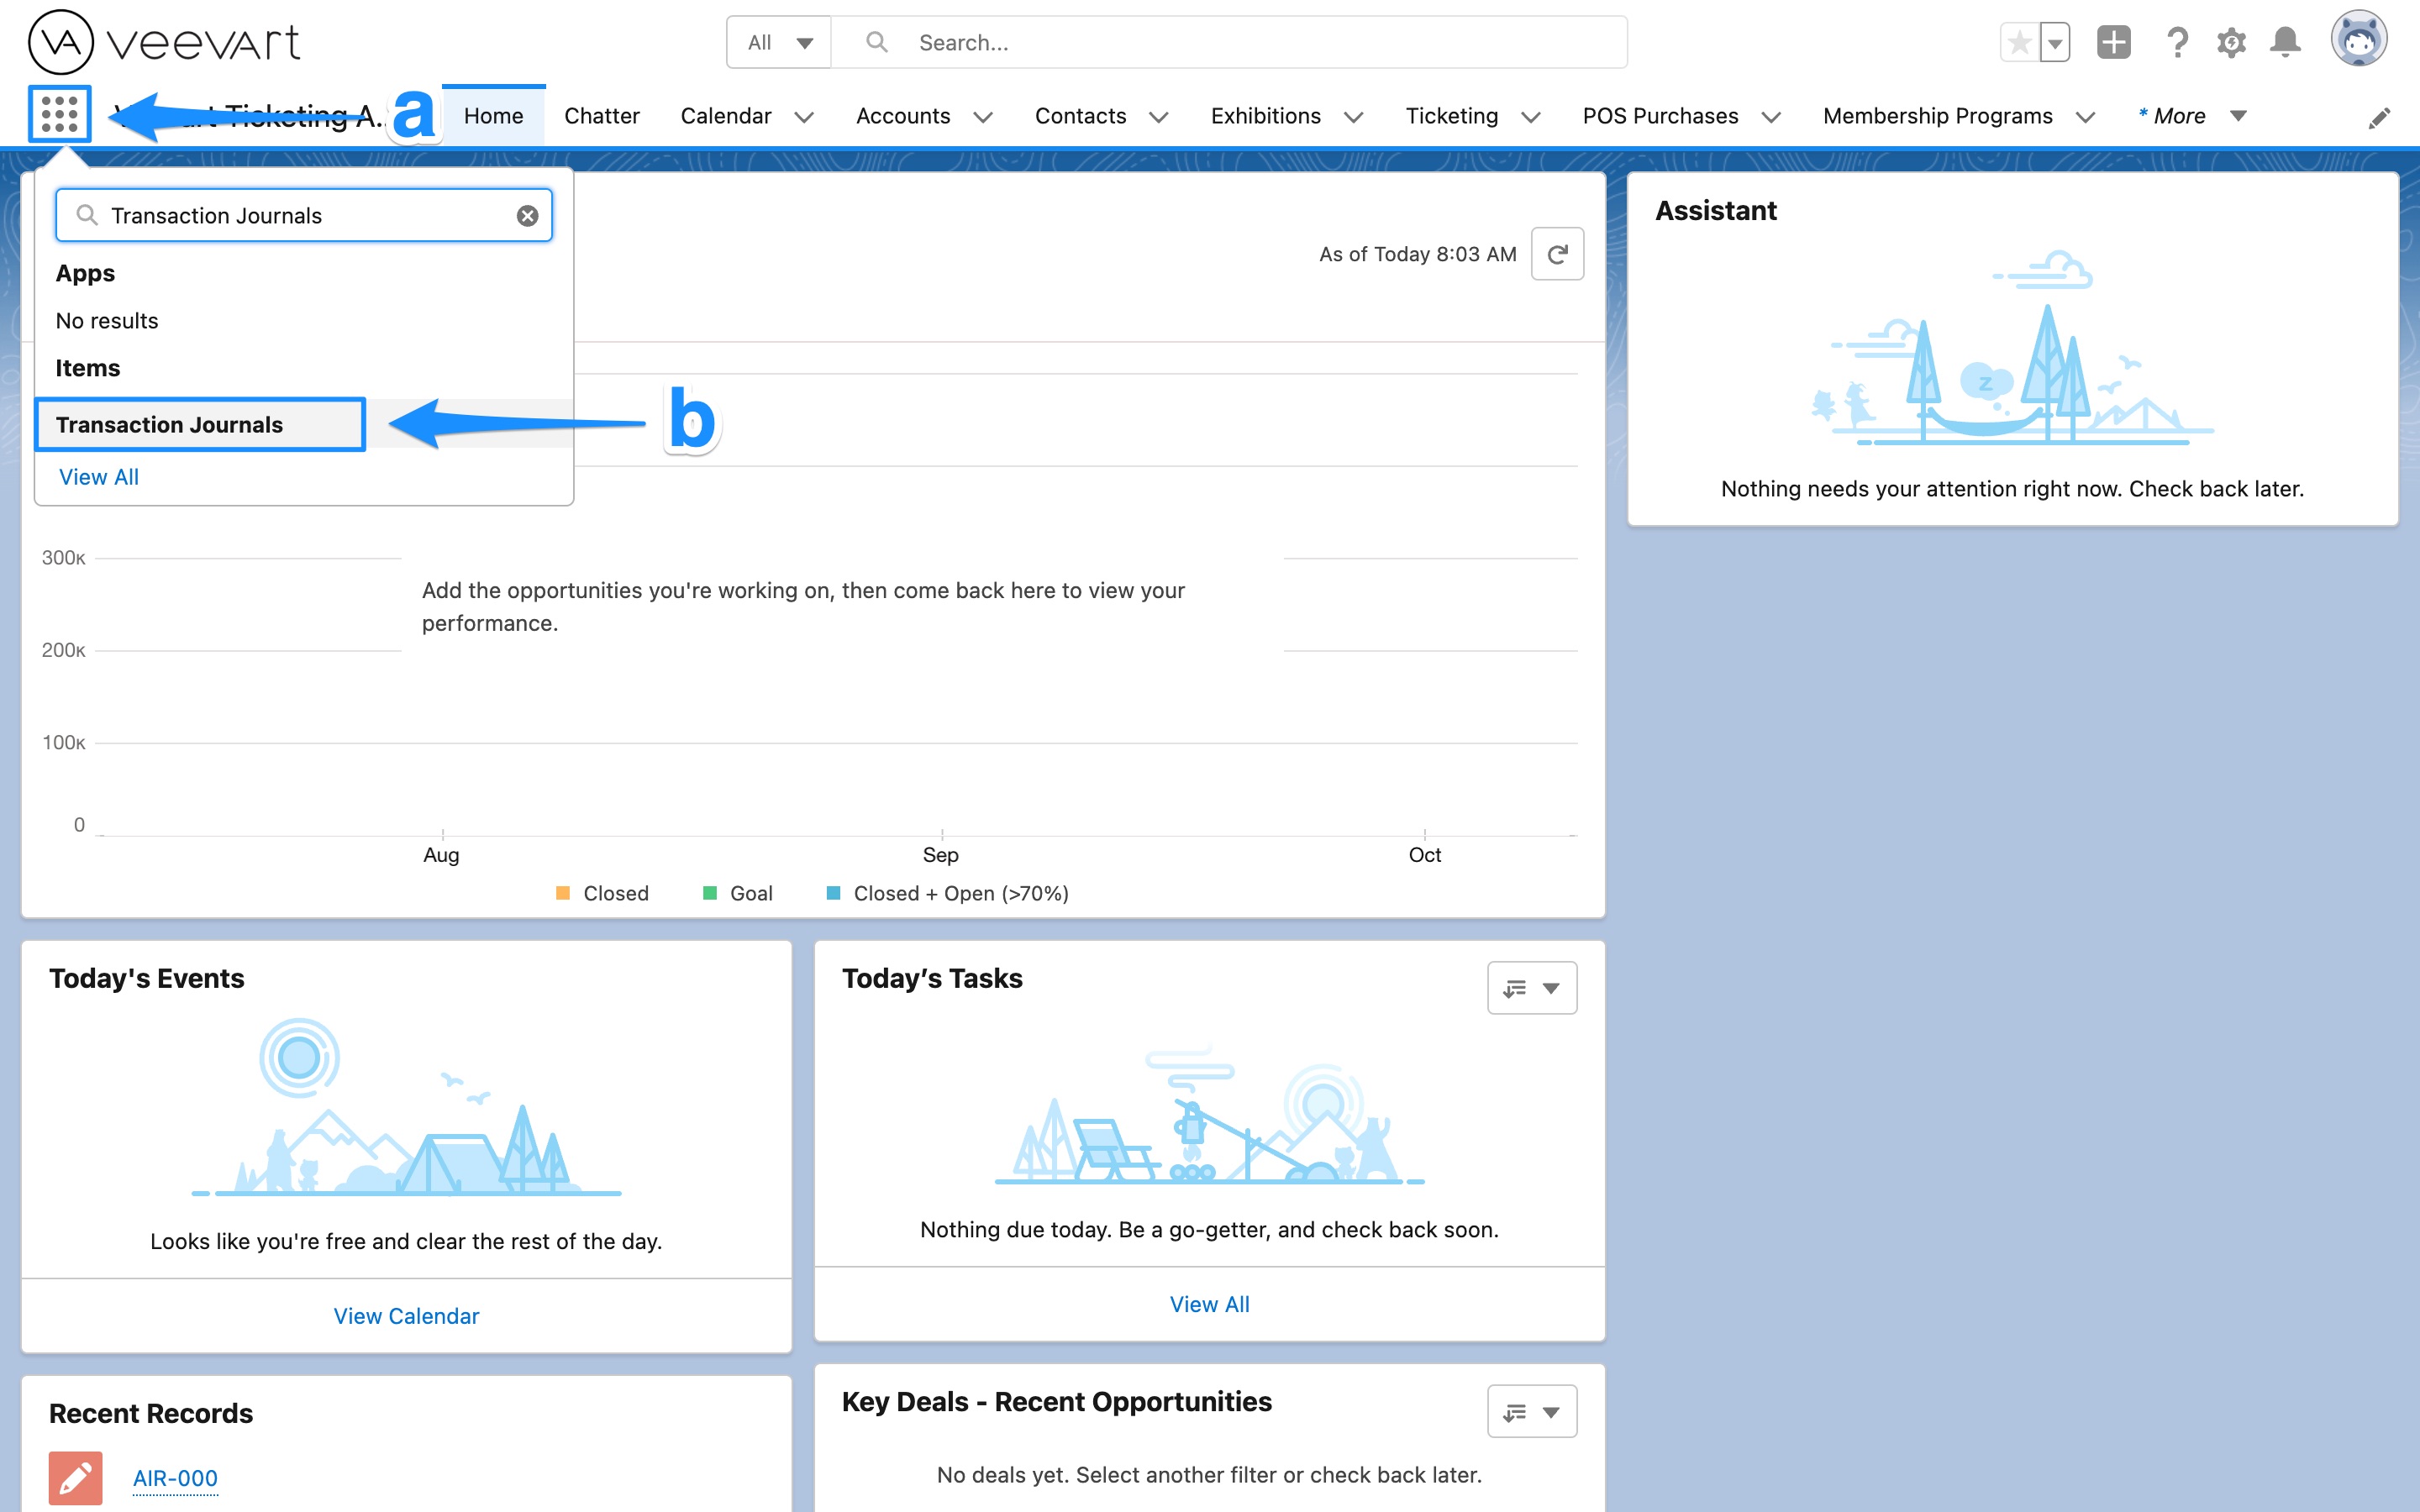Check notifications via the bell icon
This screenshot has height=1512, width=2420.
(x=2285, y=42)
